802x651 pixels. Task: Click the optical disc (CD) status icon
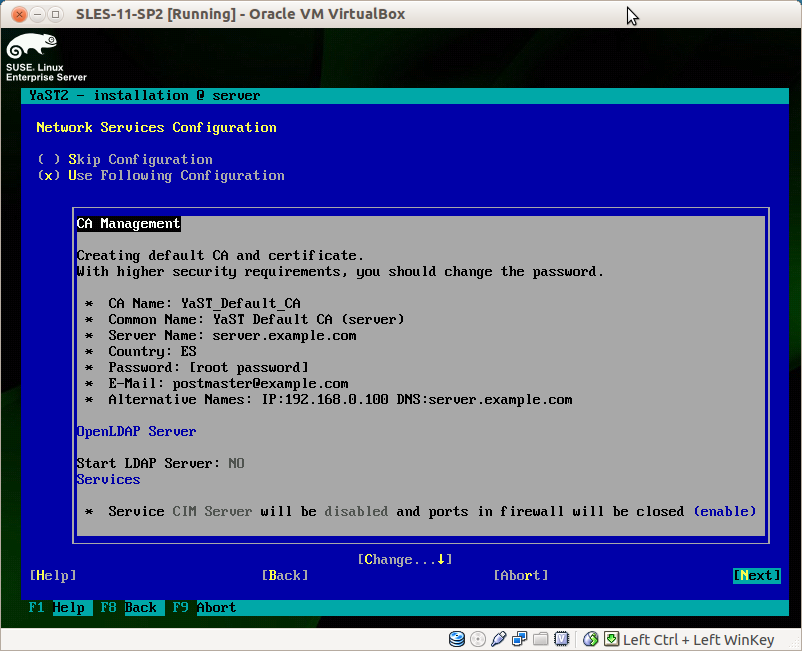[x=477, y=639]
